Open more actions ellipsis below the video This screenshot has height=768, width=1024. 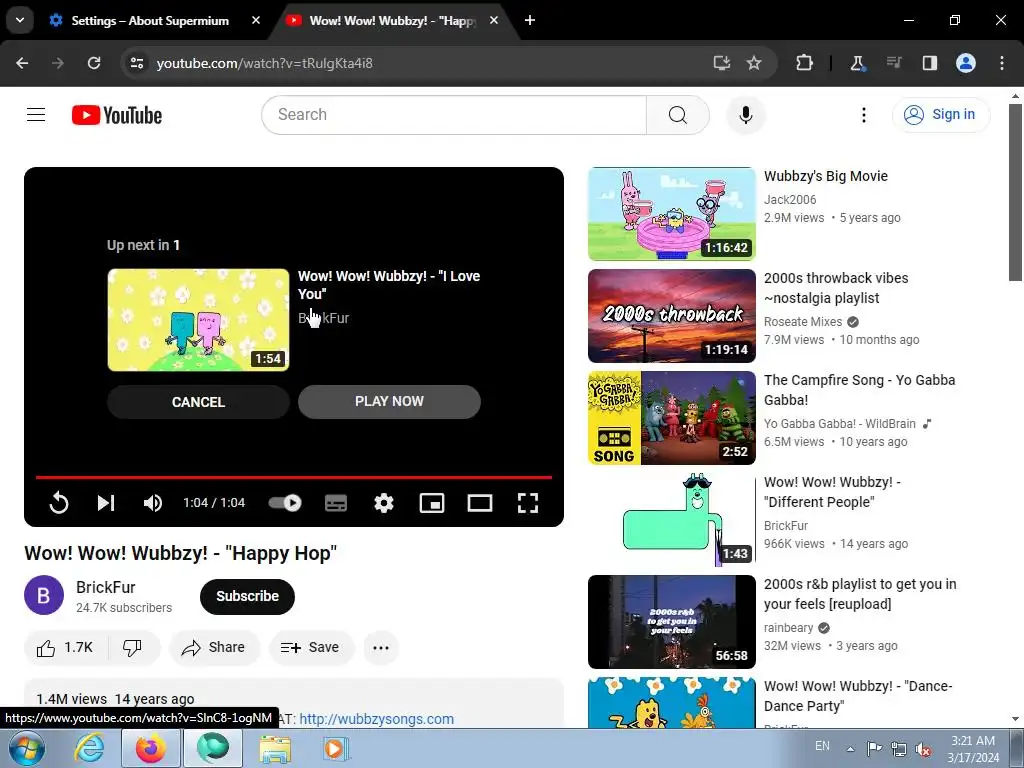[381, 647]
